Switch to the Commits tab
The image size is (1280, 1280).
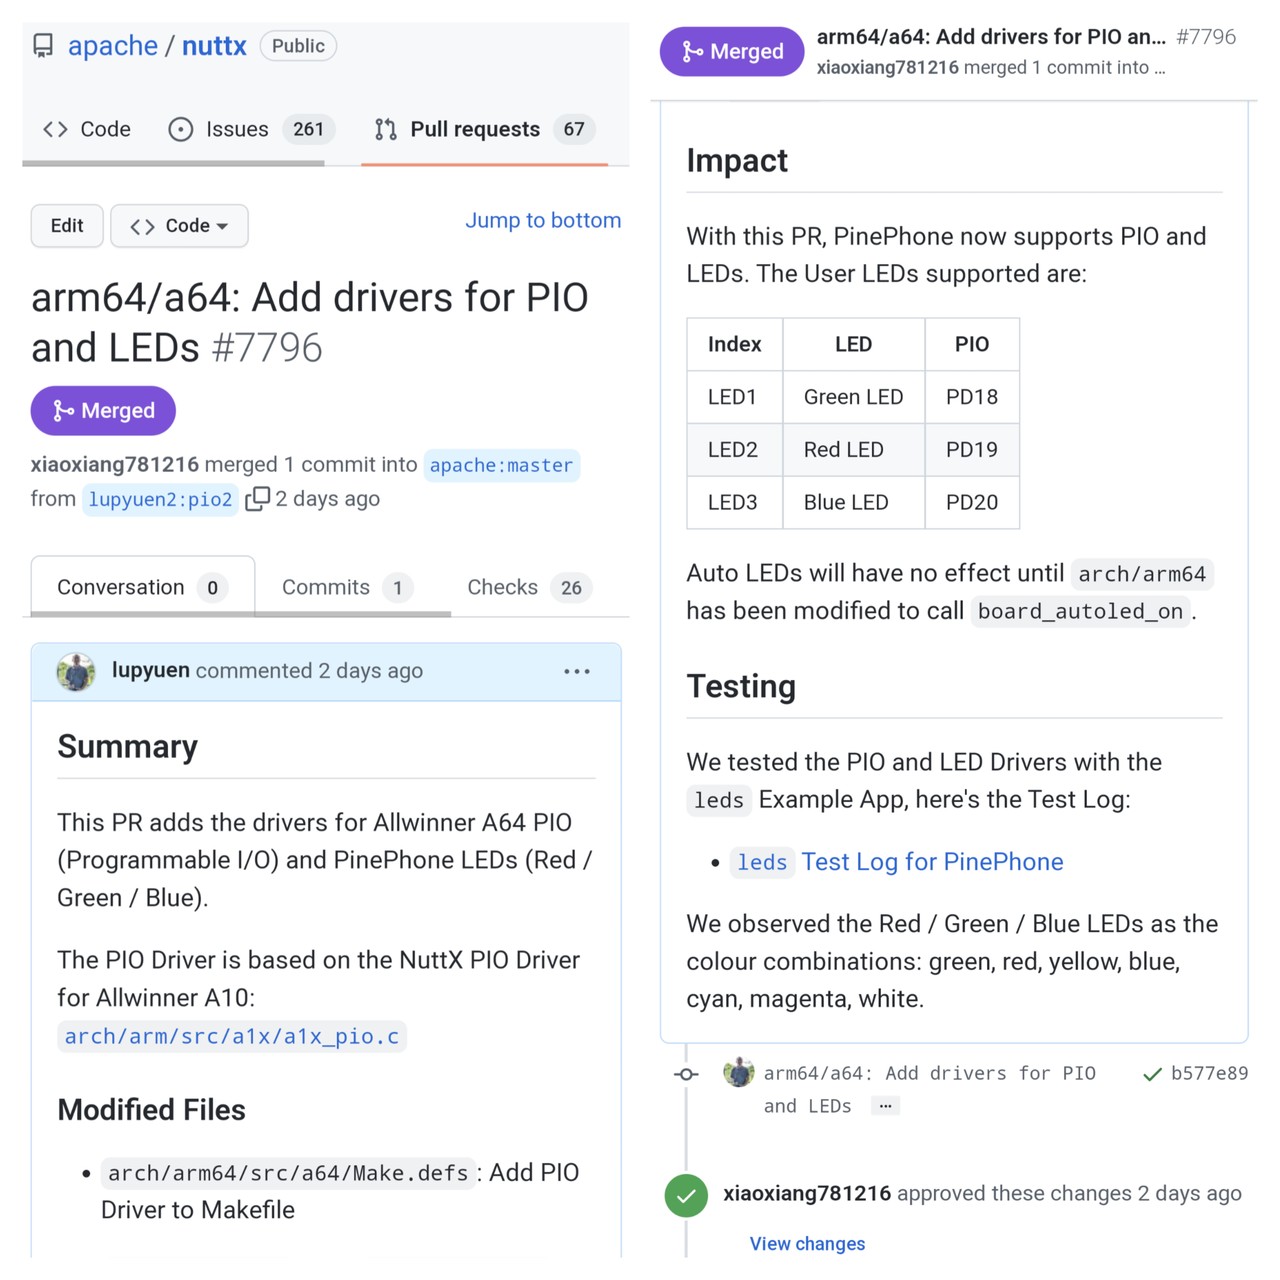point(345,587)
